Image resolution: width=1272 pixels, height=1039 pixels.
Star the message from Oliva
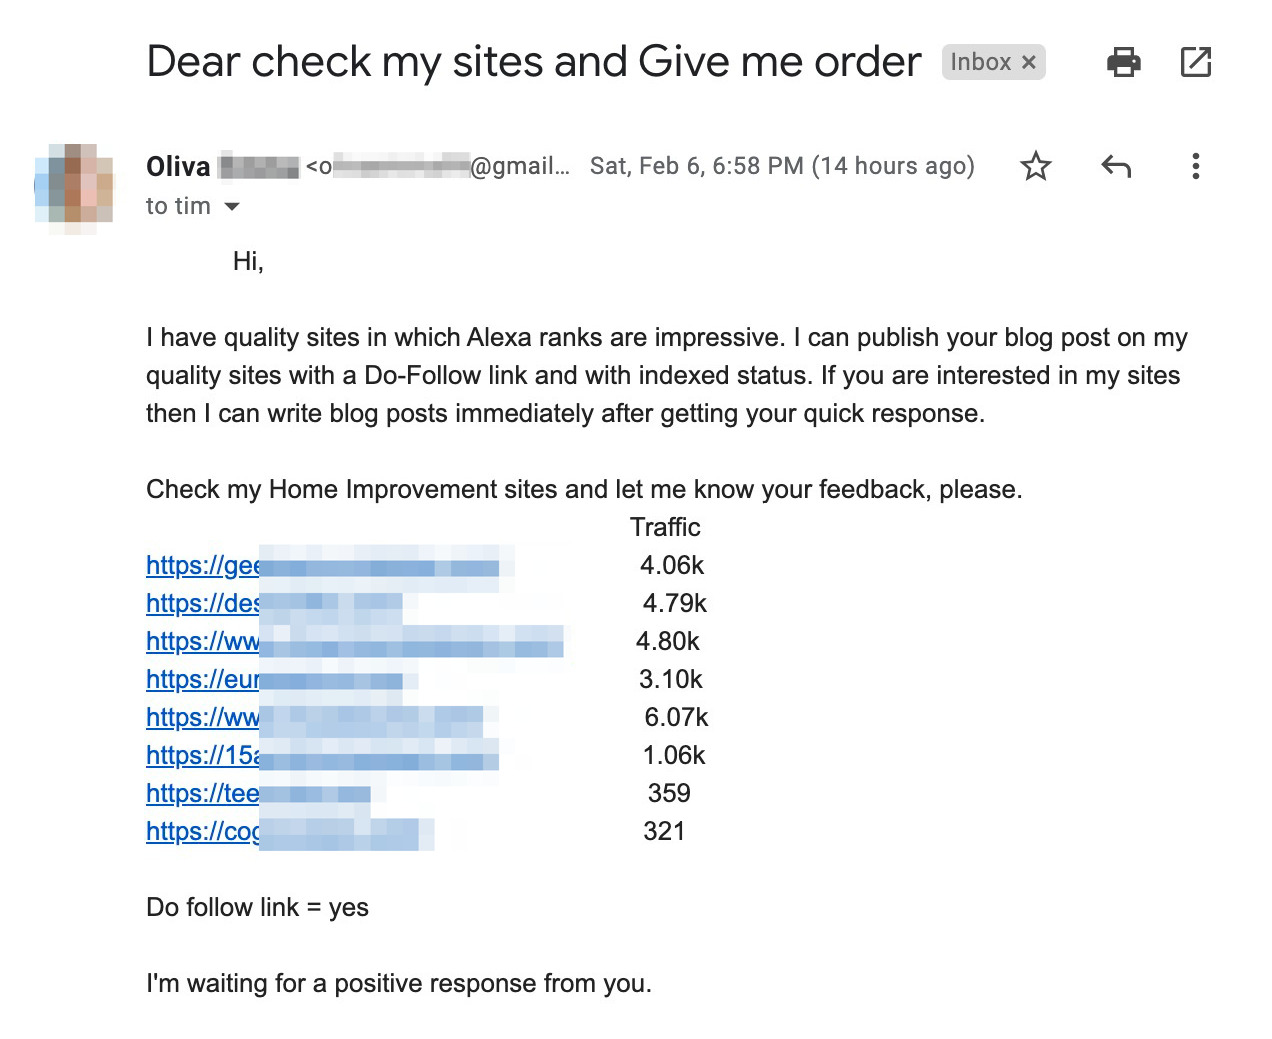pyautogui.click(x=1035, y=166)
